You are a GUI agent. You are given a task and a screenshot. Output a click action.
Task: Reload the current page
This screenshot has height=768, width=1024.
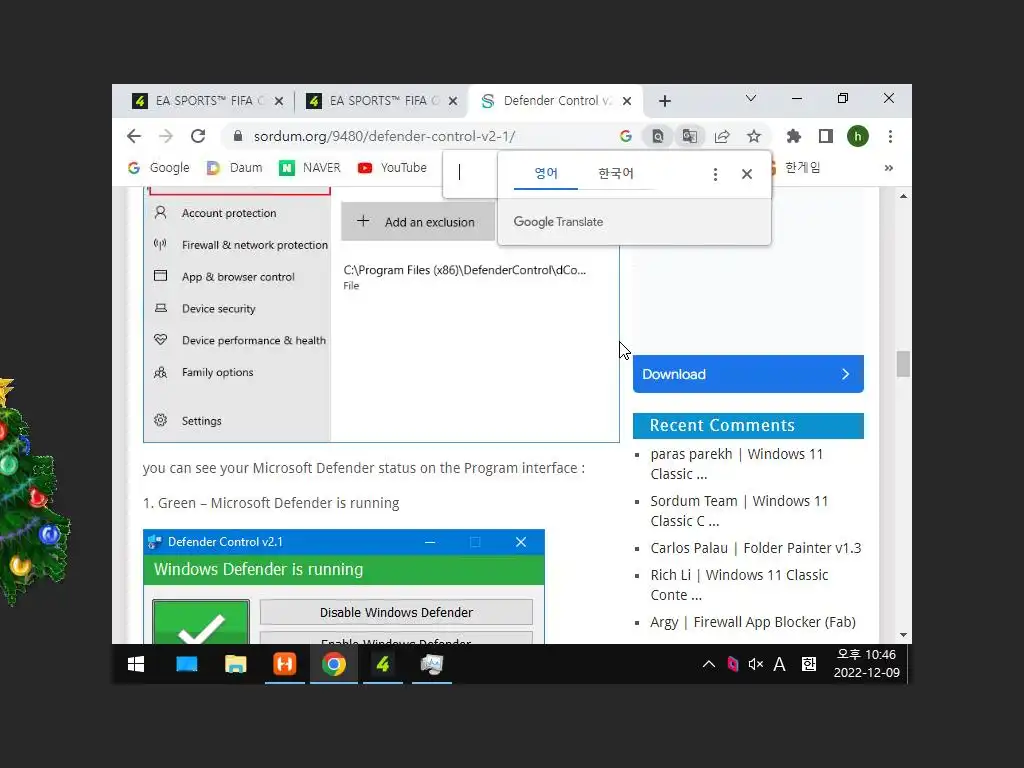click(x=198, y=136)
